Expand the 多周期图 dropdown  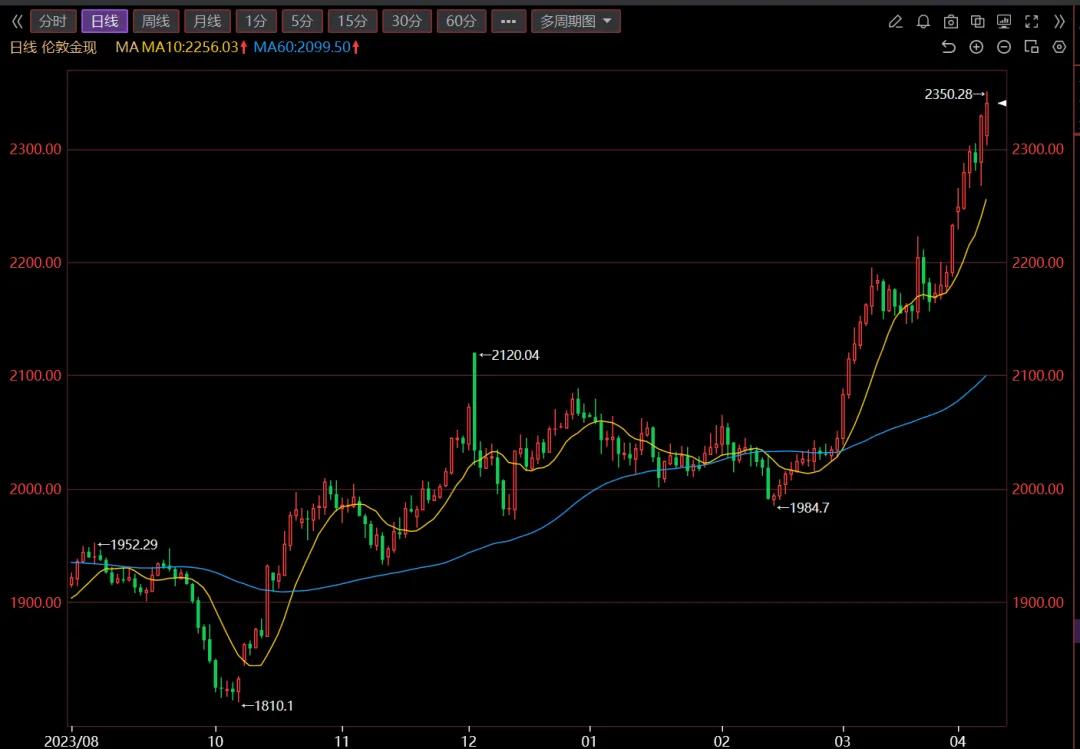[576, 21]
